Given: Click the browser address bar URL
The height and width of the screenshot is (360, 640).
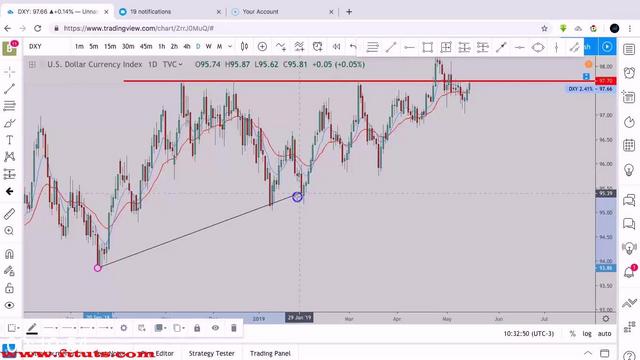Looking at the screenshot, I should (139, 28).
